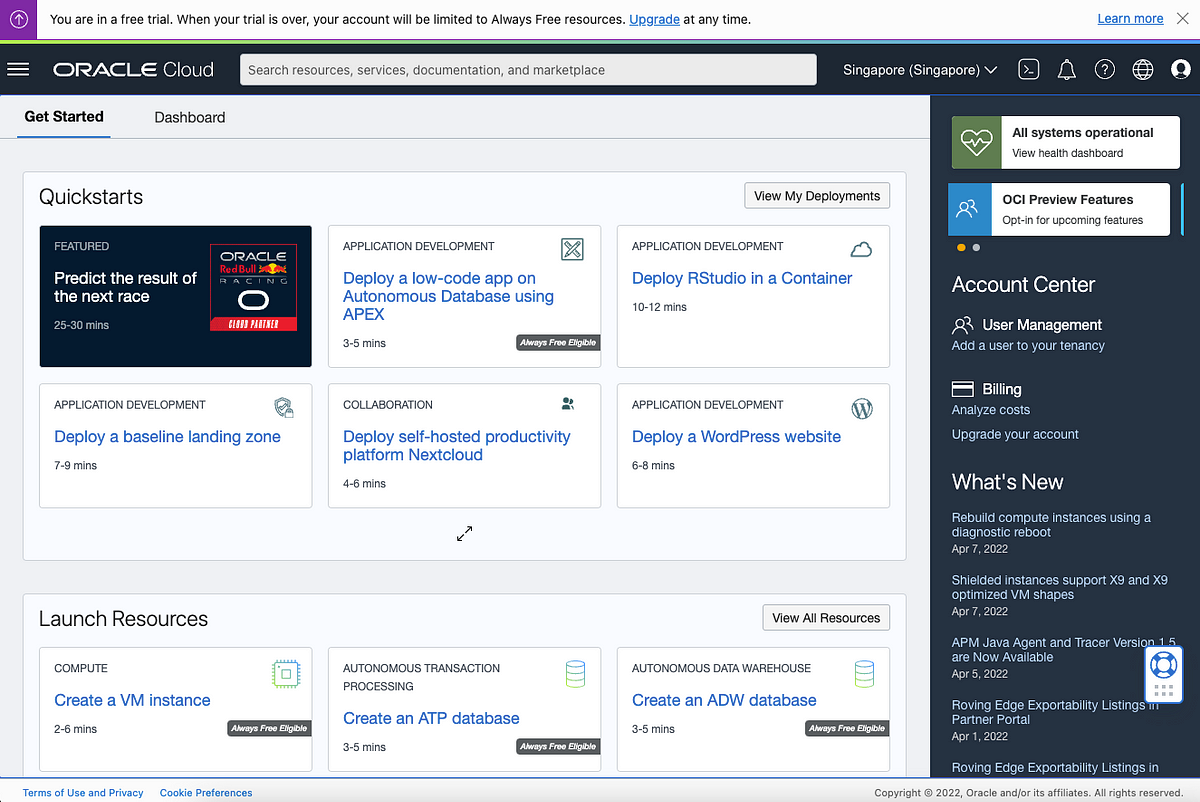Select the first orange carousel dot
This screenshot has height=802, width=1200.
point(961,247)
